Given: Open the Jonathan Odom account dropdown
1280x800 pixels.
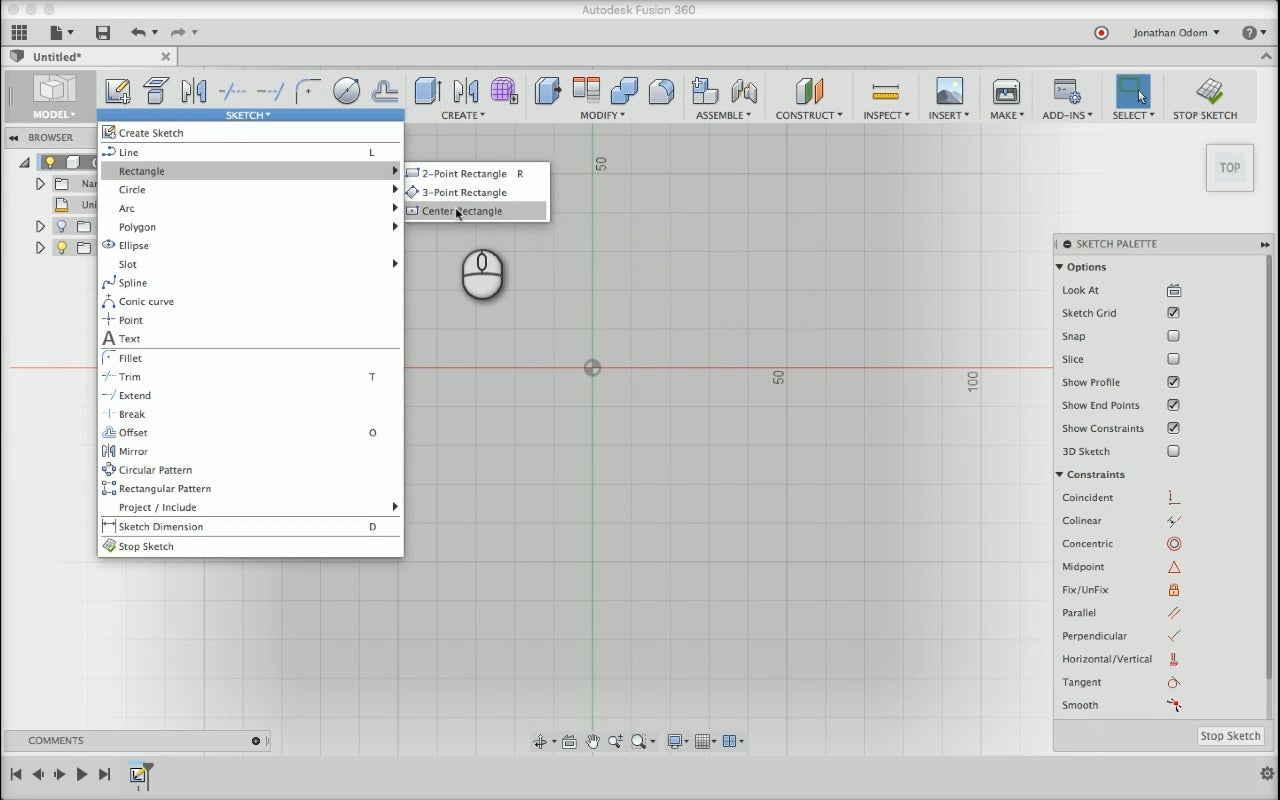Looking at the screenshot, I should [x=1176, y=33].
